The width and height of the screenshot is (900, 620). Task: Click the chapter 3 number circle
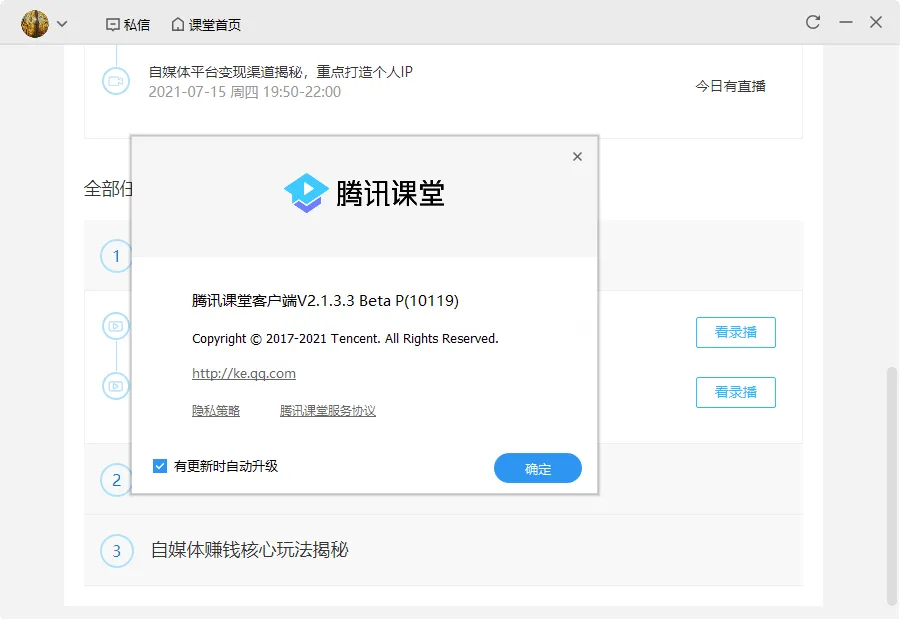coord(117,551)
